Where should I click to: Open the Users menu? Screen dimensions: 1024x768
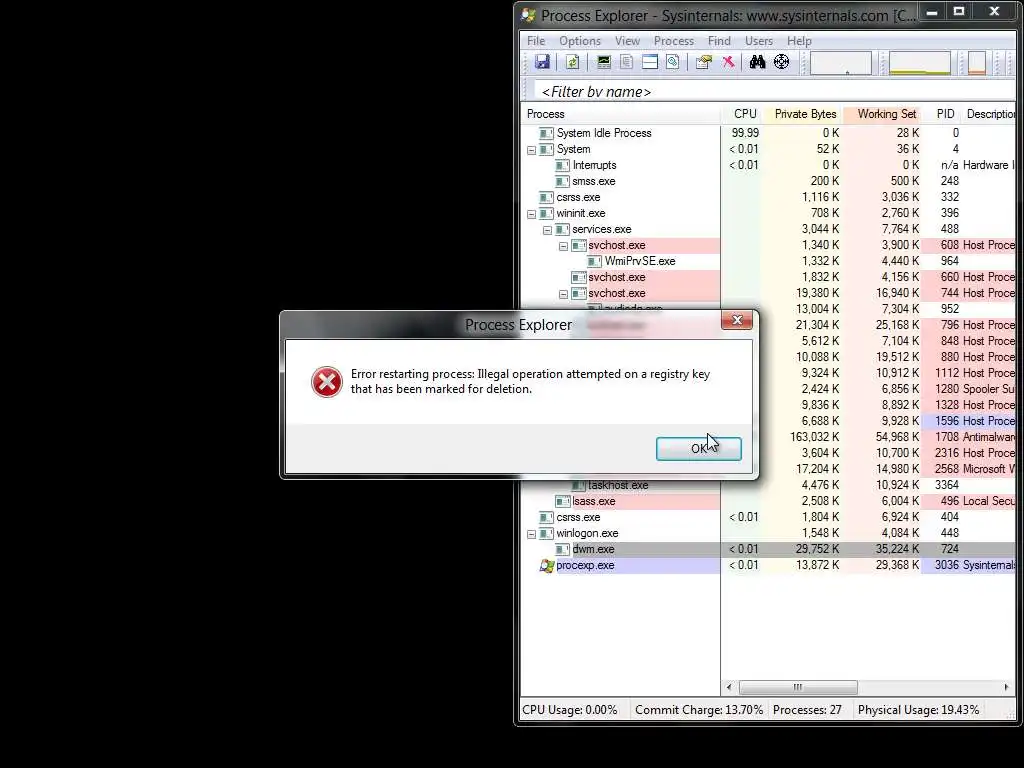[759, 41]
